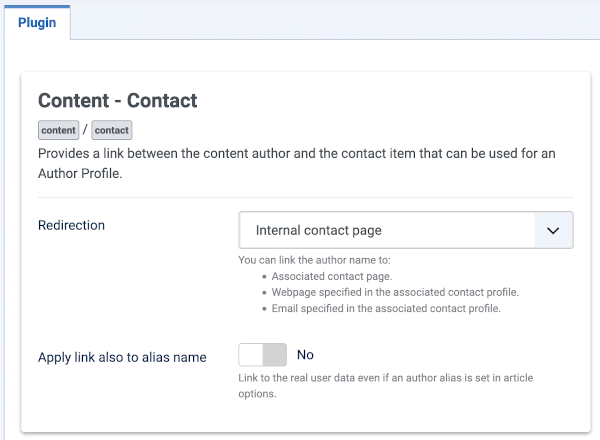Click 'Webpage specified in the associated contact profile.' text
The image size is (600, 440).
(x=395, y=292)
